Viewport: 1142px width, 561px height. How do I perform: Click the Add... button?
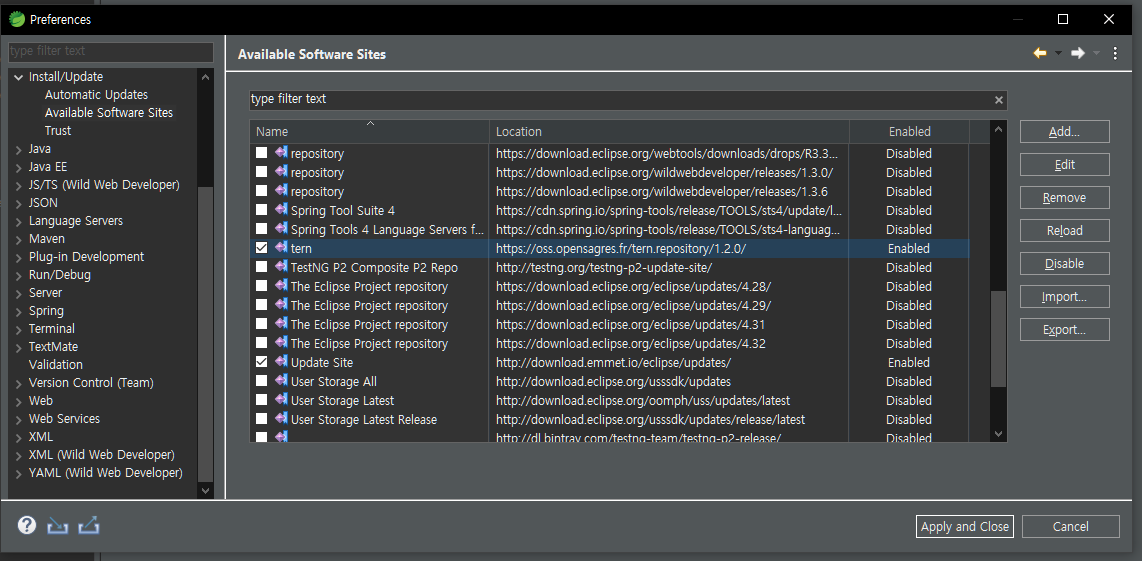pos(1064,132)
